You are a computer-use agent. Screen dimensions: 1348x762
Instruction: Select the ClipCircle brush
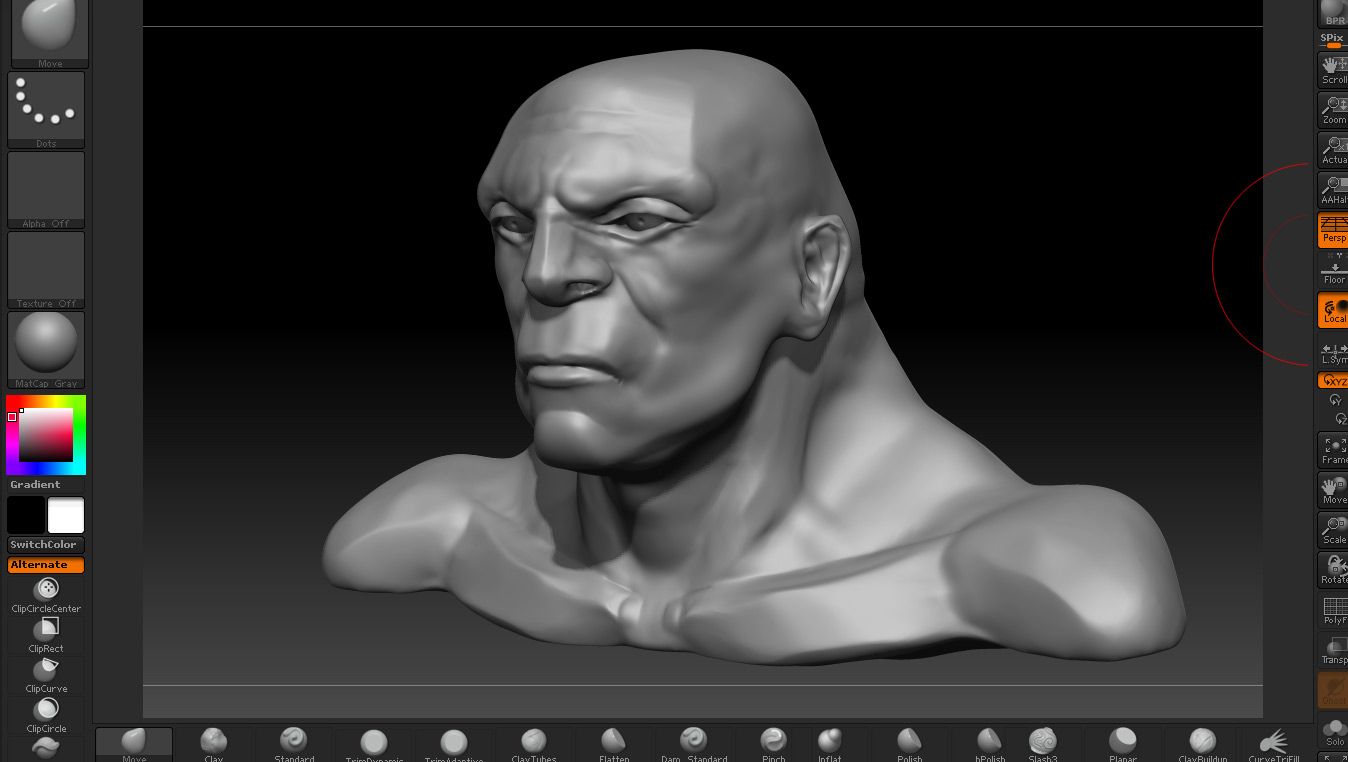46,714
